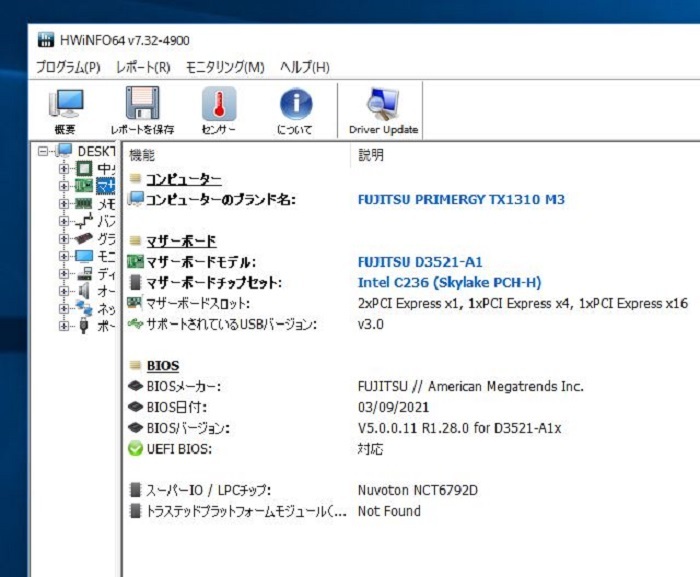Click the chip icon beside マザーボードチップセット
Viewport: 700px width, 577px height.
135,282
